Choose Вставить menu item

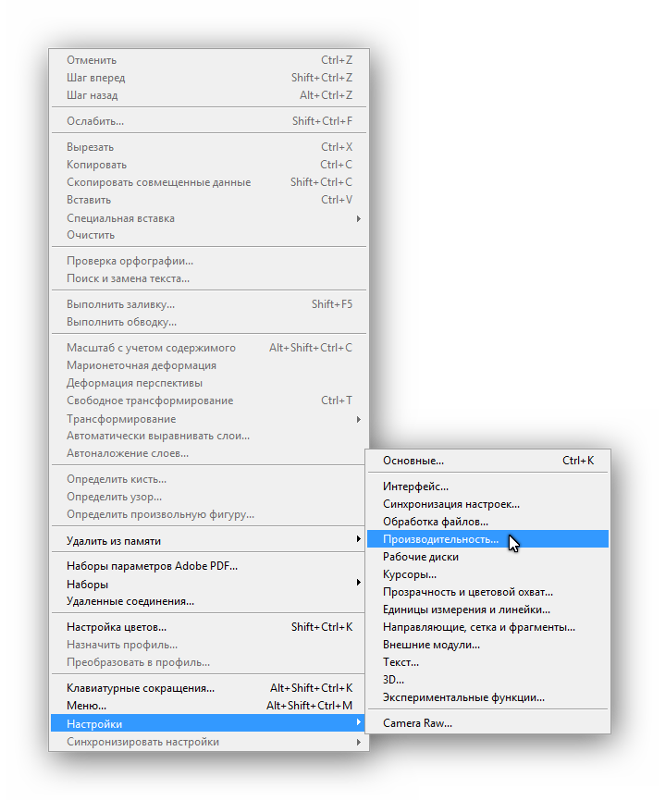coord(208,199)
